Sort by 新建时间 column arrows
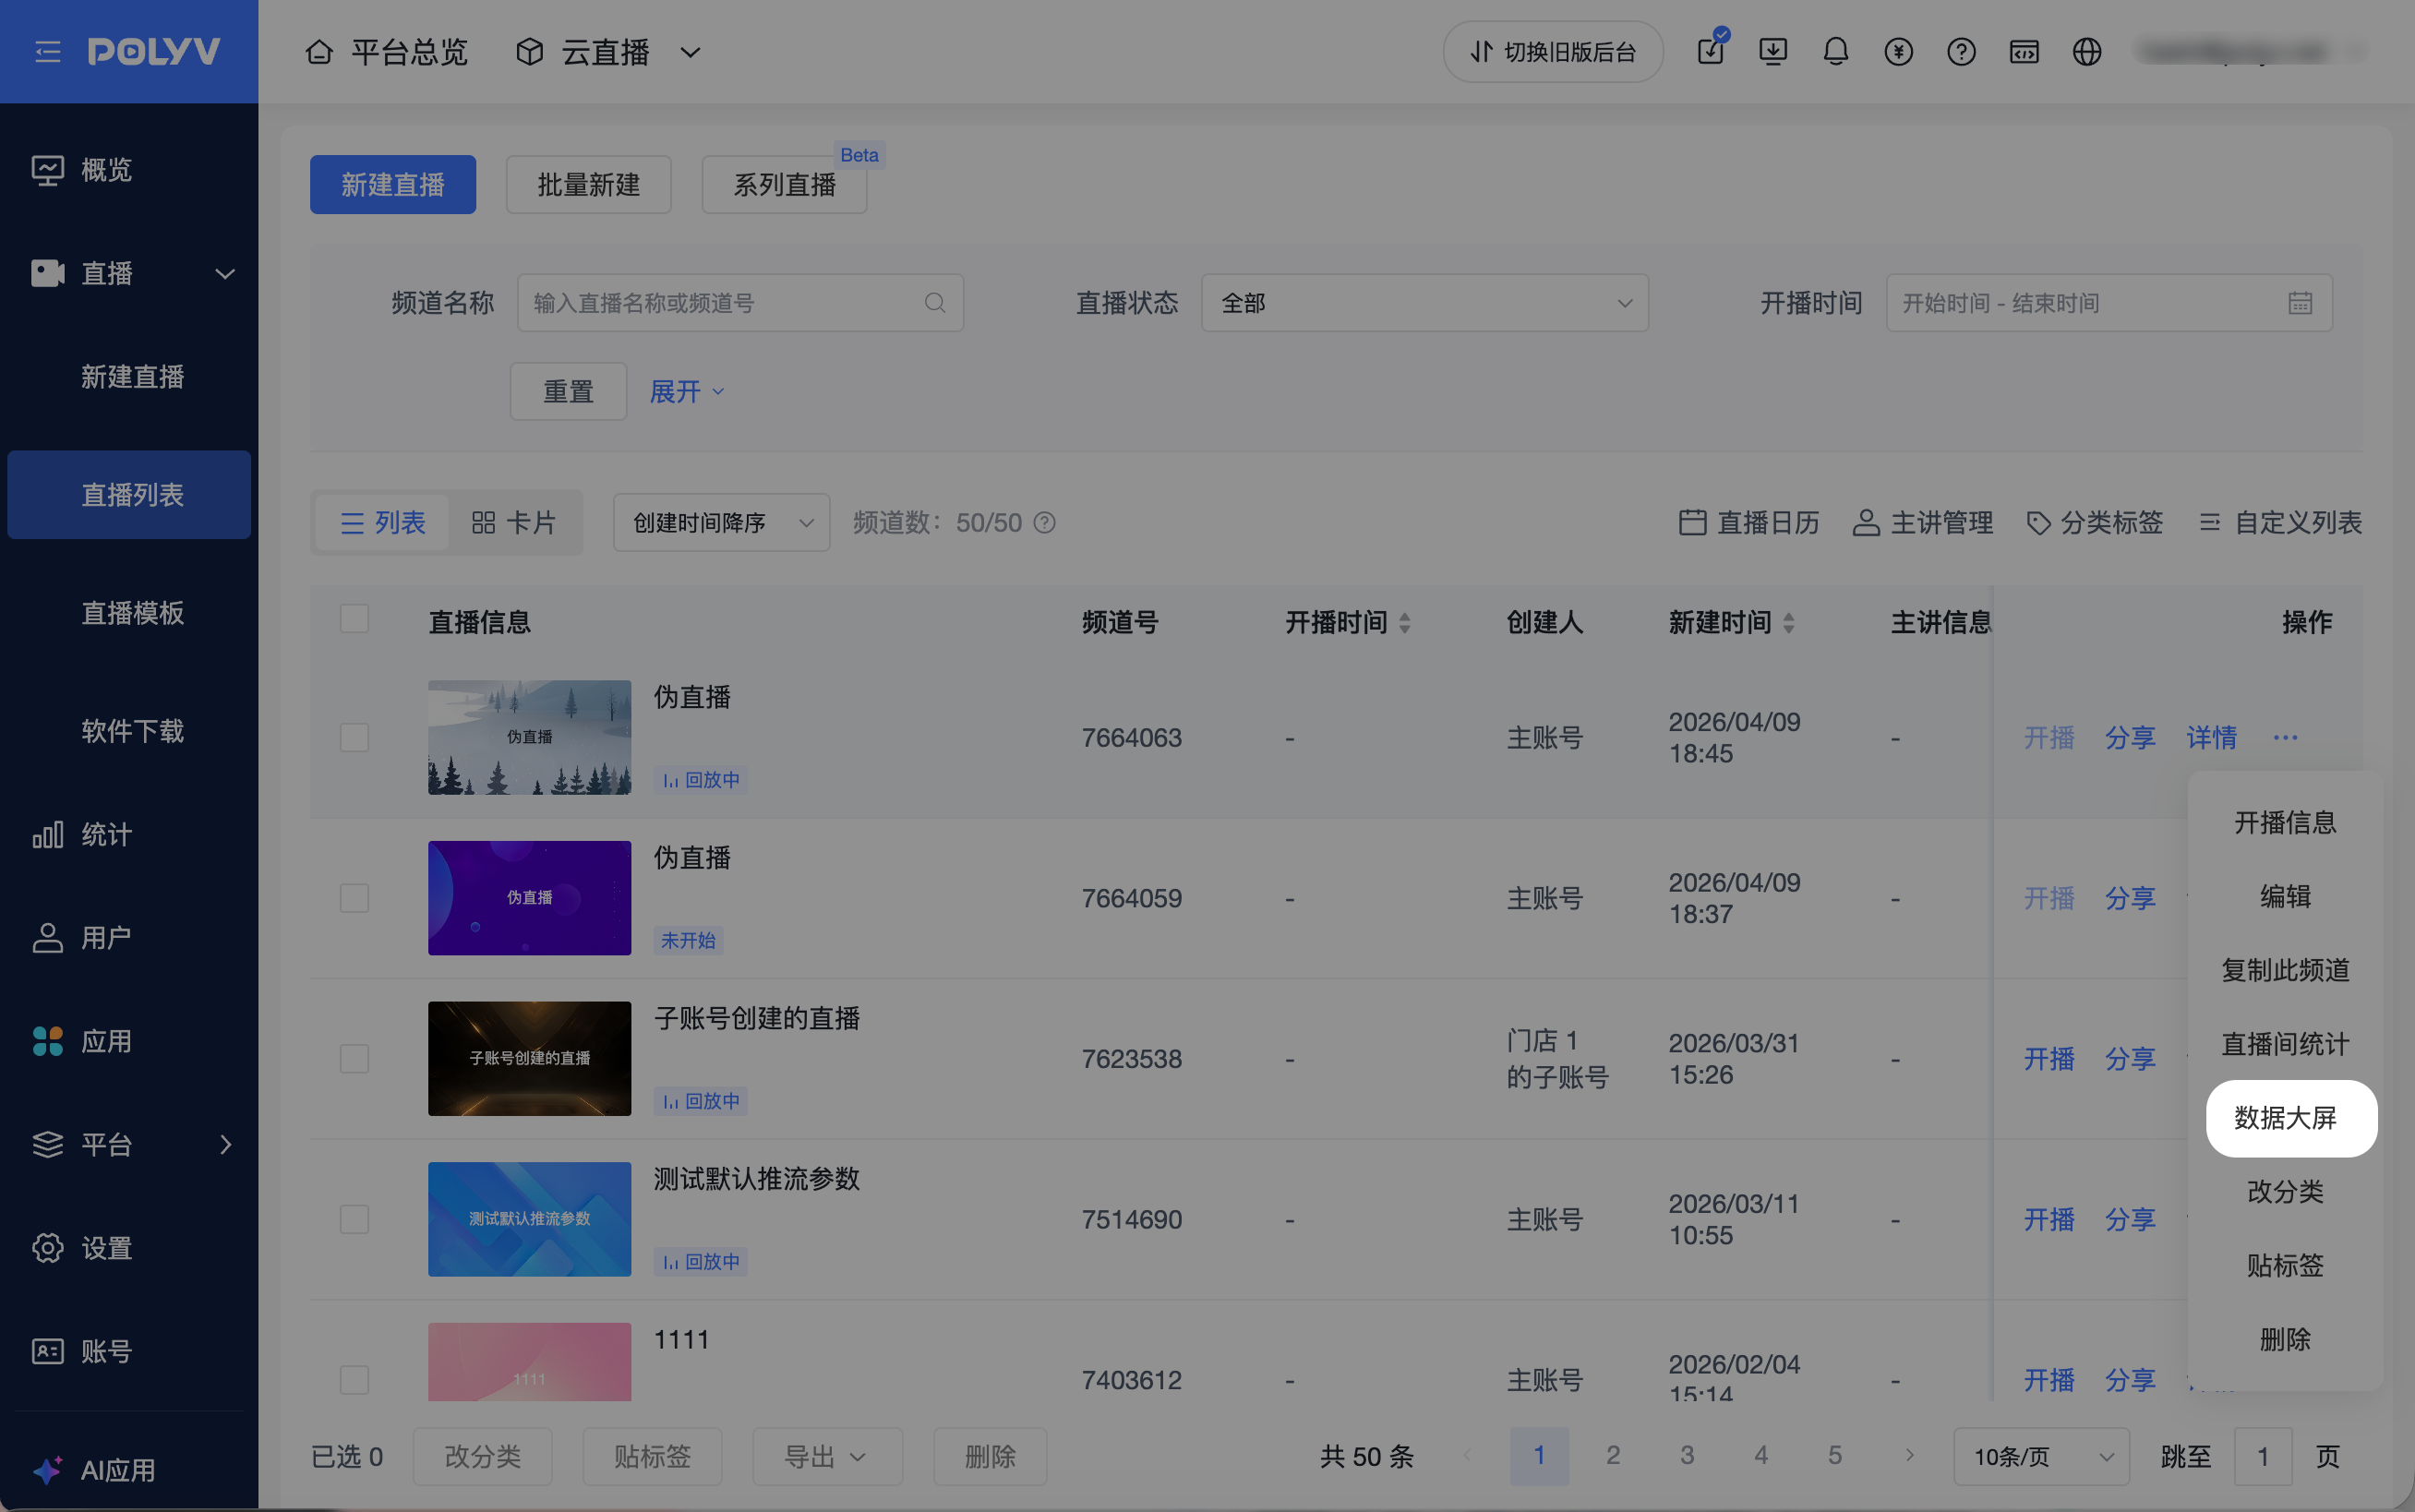2415x1512 pixels. click(1788, 623)
